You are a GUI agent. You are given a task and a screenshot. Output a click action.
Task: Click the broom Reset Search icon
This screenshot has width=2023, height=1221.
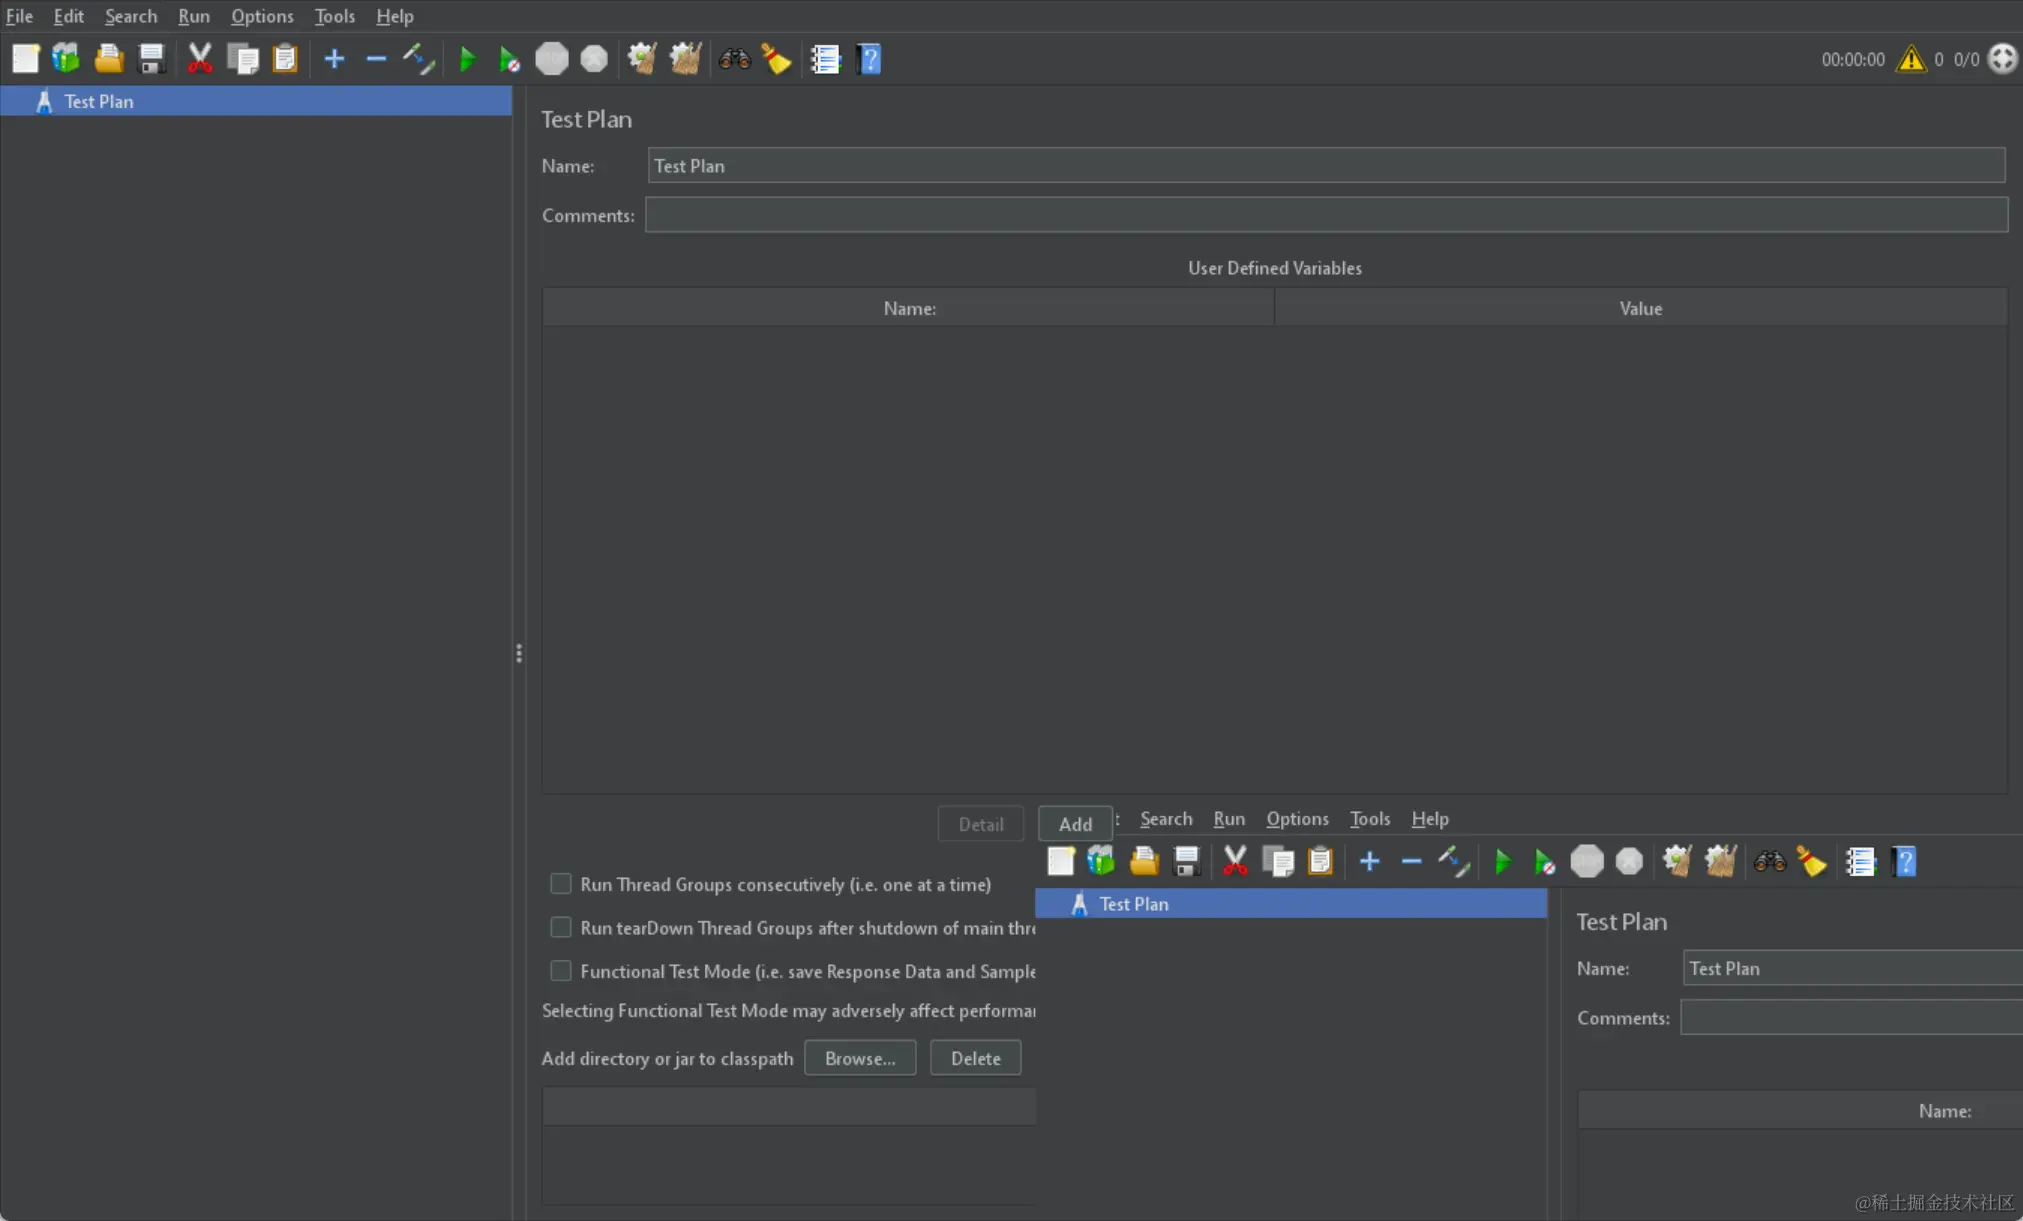776,59
